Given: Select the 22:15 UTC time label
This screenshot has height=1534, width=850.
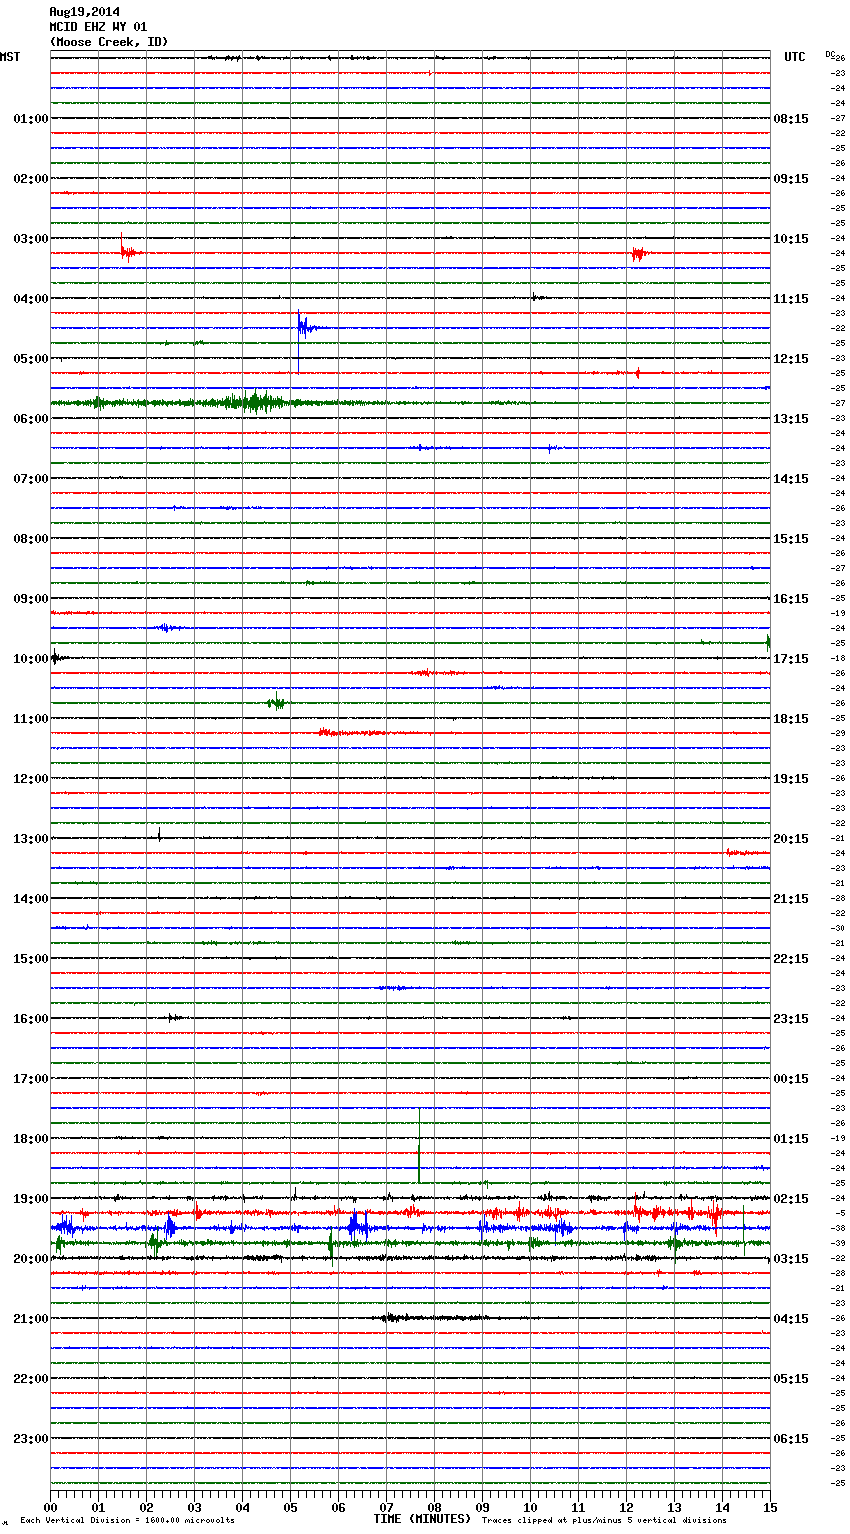Looking at the screenshot, I should [x=791, y=959].
